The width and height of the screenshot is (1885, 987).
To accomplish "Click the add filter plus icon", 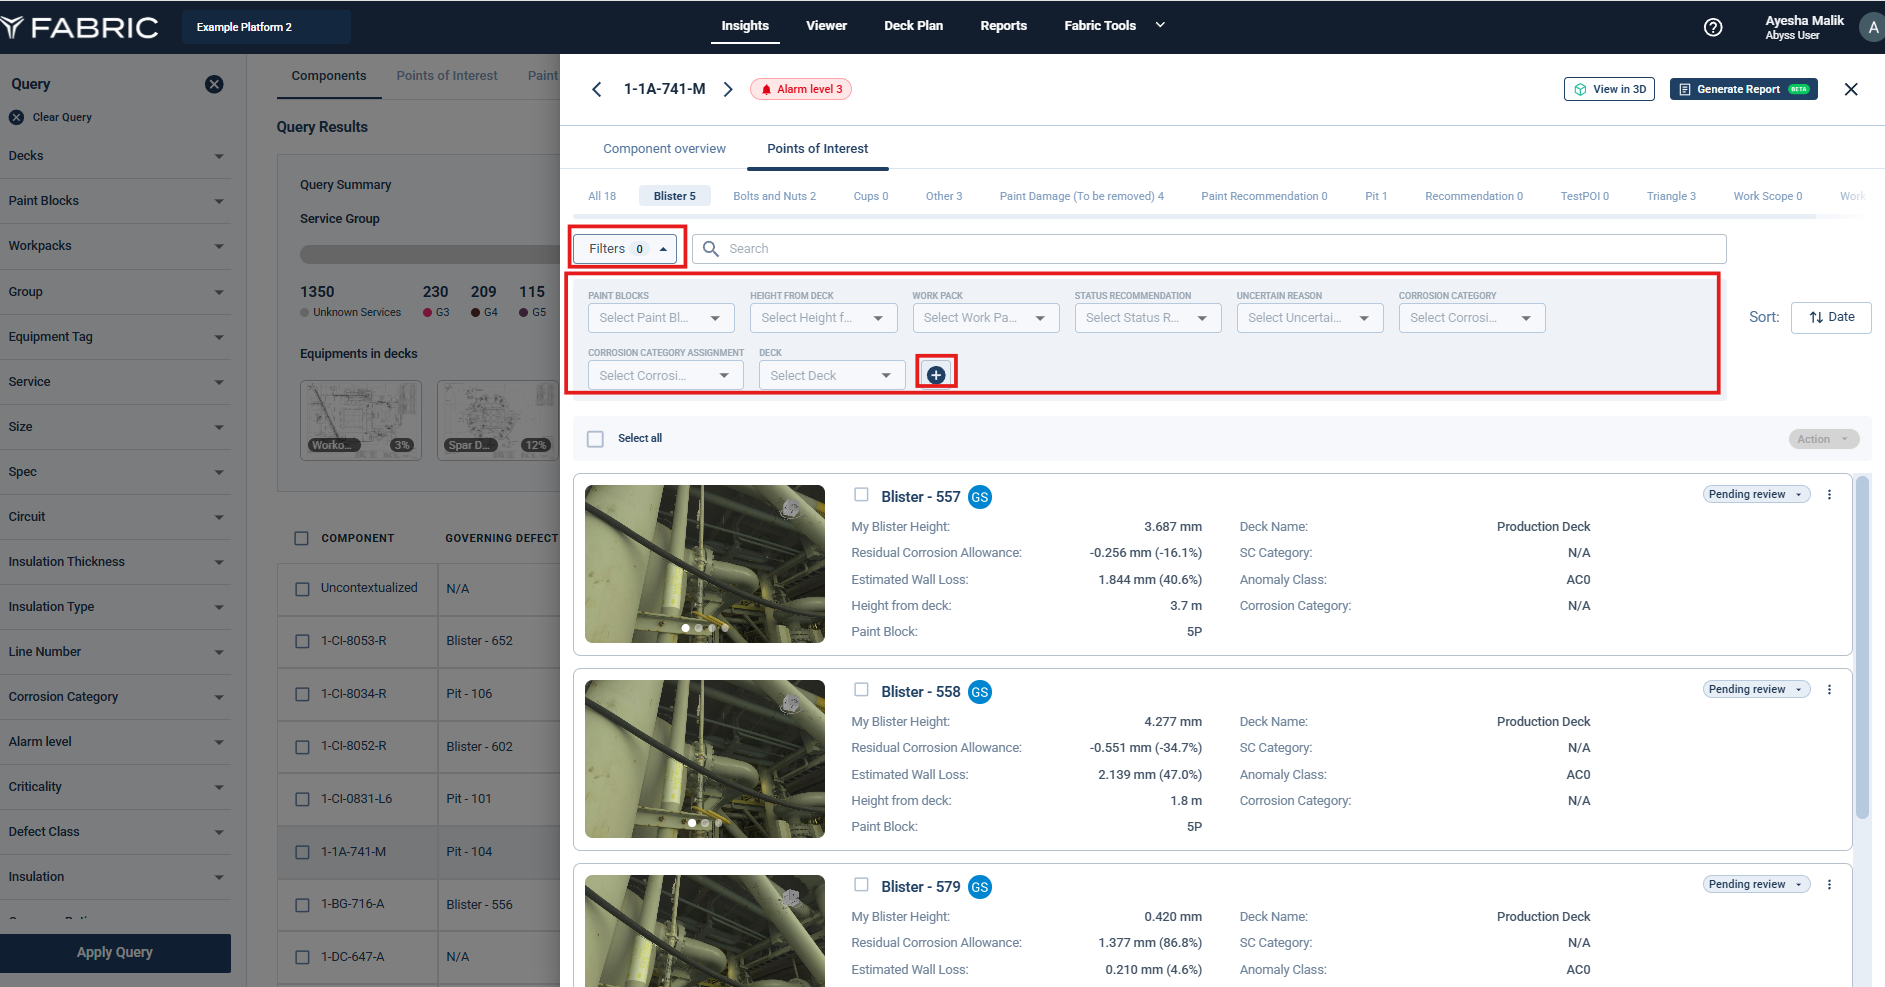I will 936,375.
